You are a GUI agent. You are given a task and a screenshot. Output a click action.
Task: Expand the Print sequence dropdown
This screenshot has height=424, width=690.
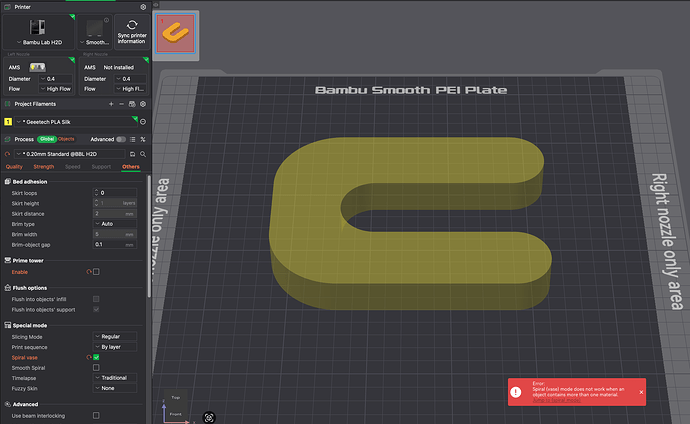pyautogui.click(x=116, y=346)
